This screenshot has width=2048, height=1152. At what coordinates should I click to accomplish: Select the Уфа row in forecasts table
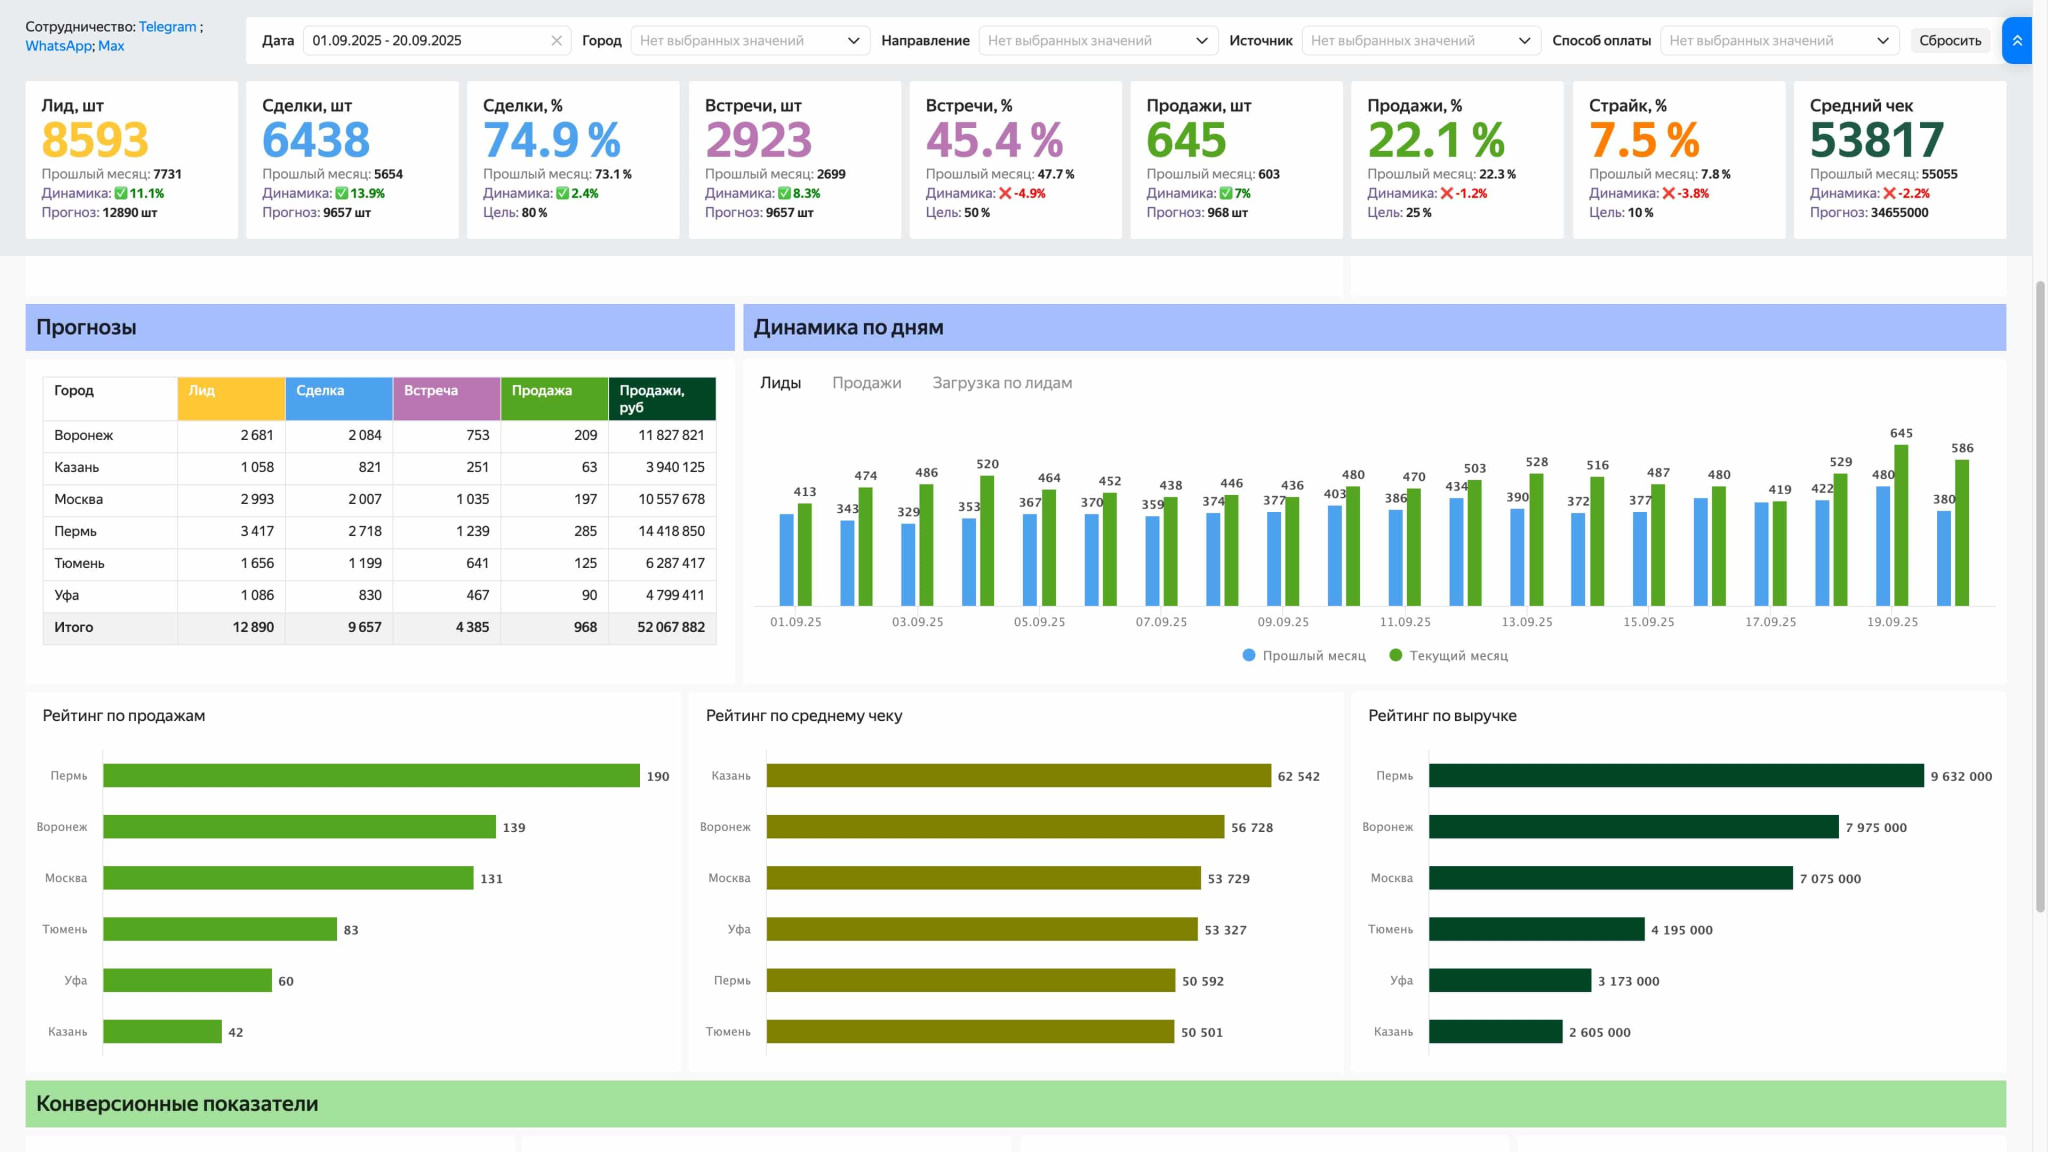pyautogui.click(x=380, y=596)
